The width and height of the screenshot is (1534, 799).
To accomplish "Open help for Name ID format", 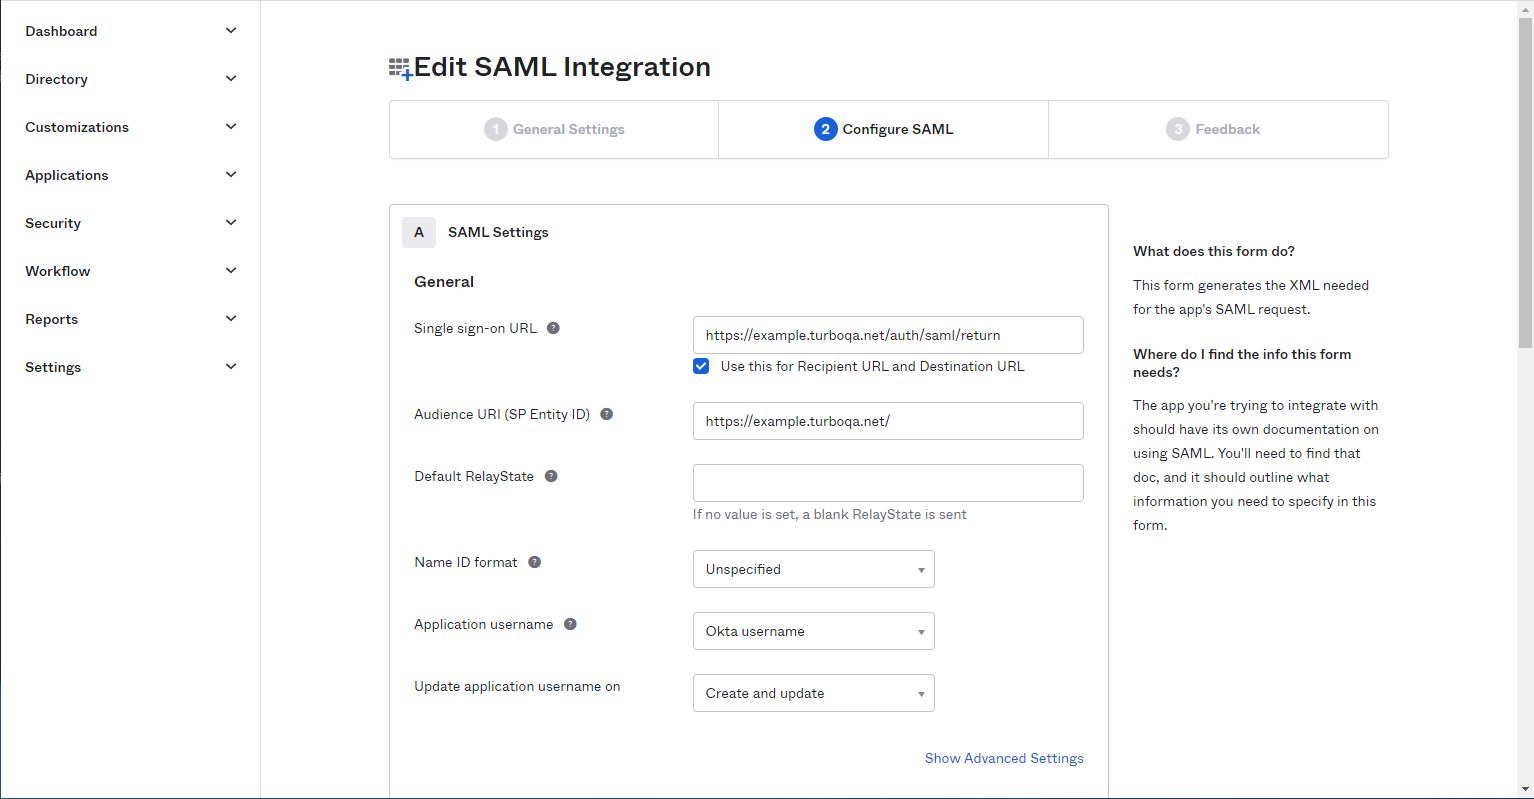I will 534,562.
